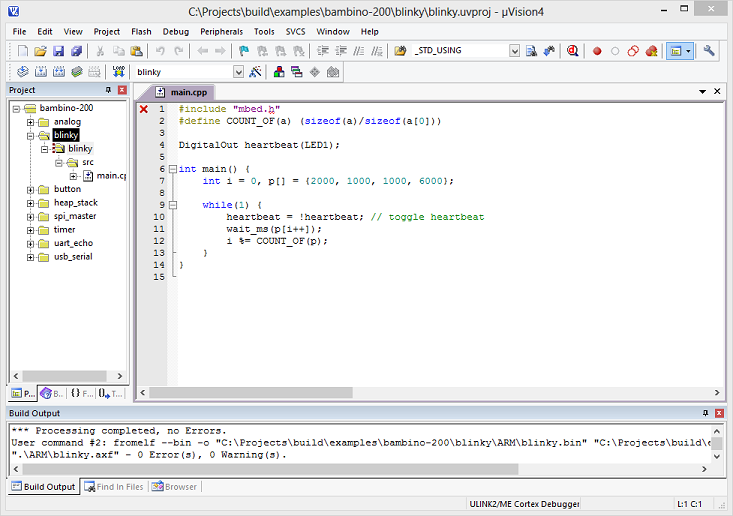Select the Build Output tab
The height and width of the screenshot is (516, 733).
[x=43, y=487]
